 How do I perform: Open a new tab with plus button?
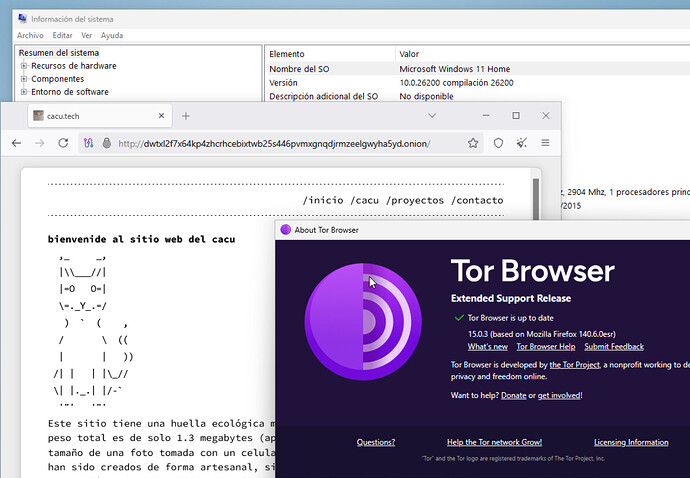[x=186, y=116]
